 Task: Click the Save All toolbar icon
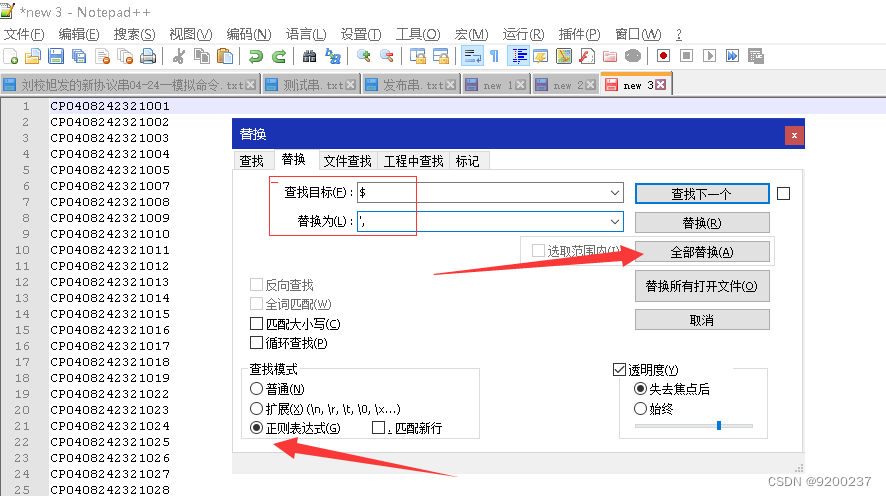[x=79, y=56]
